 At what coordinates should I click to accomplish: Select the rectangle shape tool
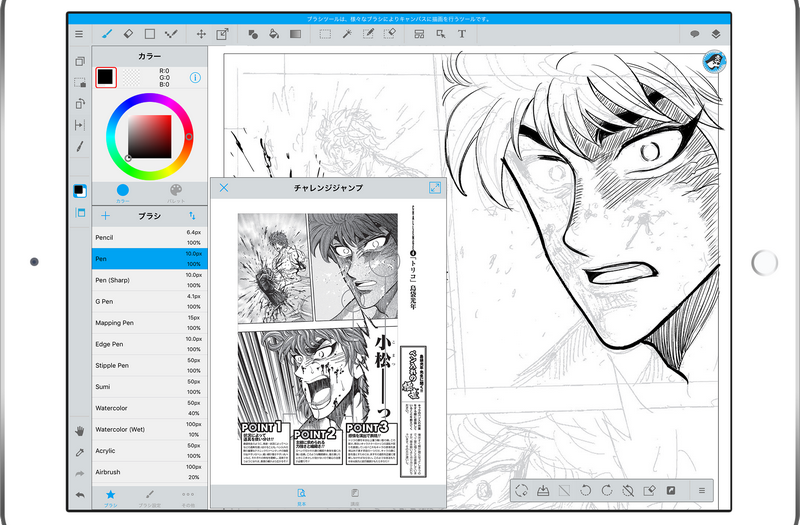(149, 34)
